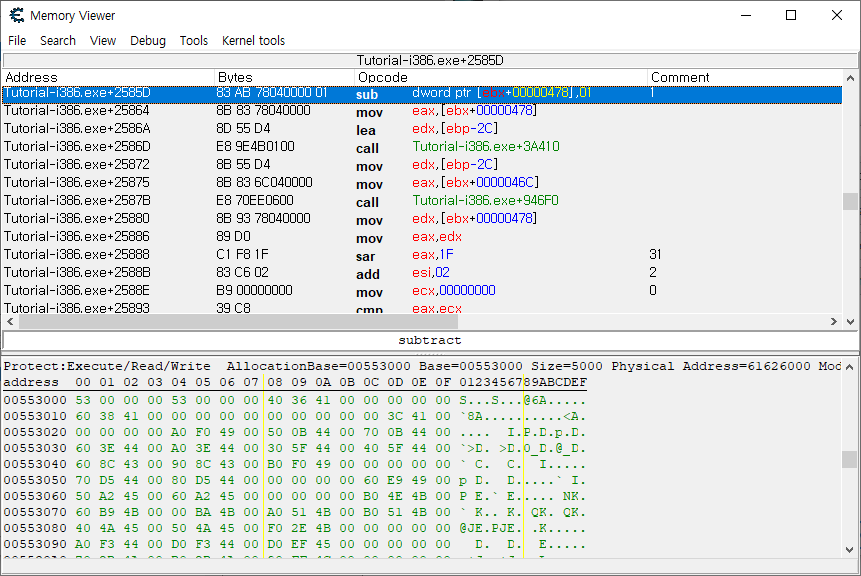The height and width of the screenshot is (576, 861).
Task: Open the Search menu
Action: pyautogui.click(x=58, y=41)
